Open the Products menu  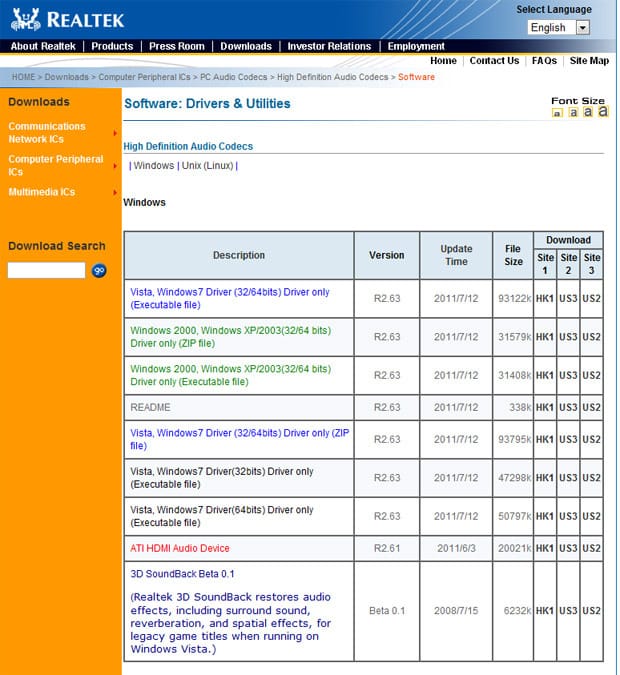pyautogui.click(x=112, y=46)
